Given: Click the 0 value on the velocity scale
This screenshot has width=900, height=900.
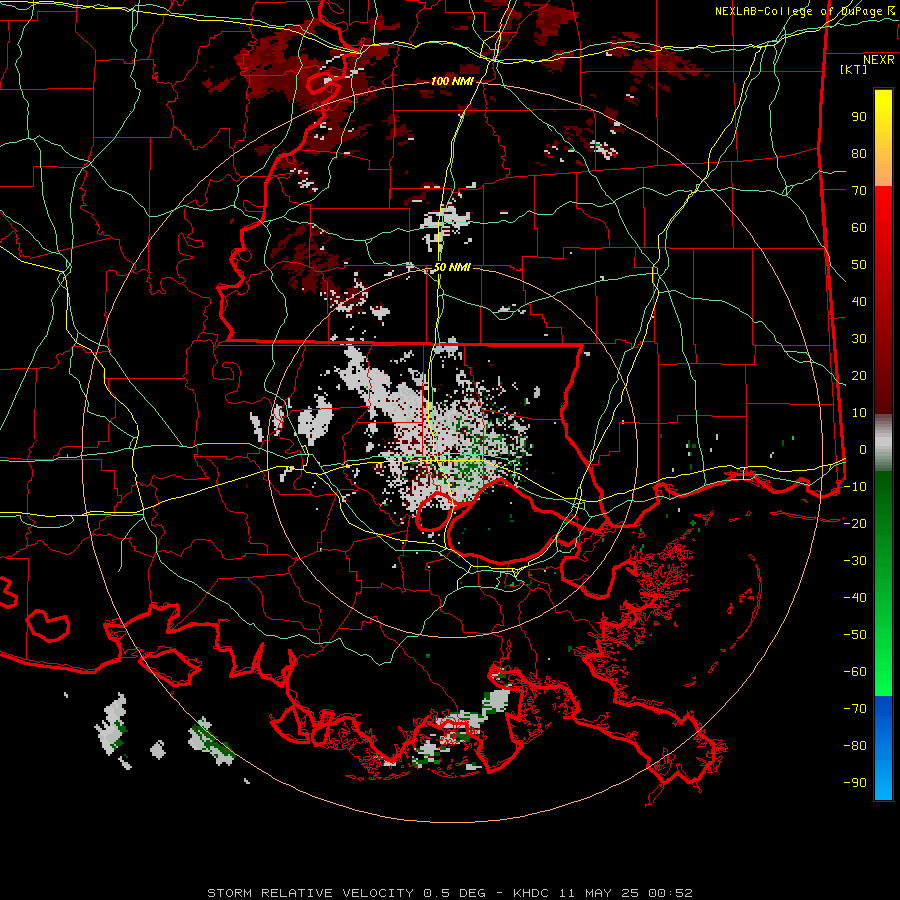Looking at the screenshot, I should (x=862, y=449).
